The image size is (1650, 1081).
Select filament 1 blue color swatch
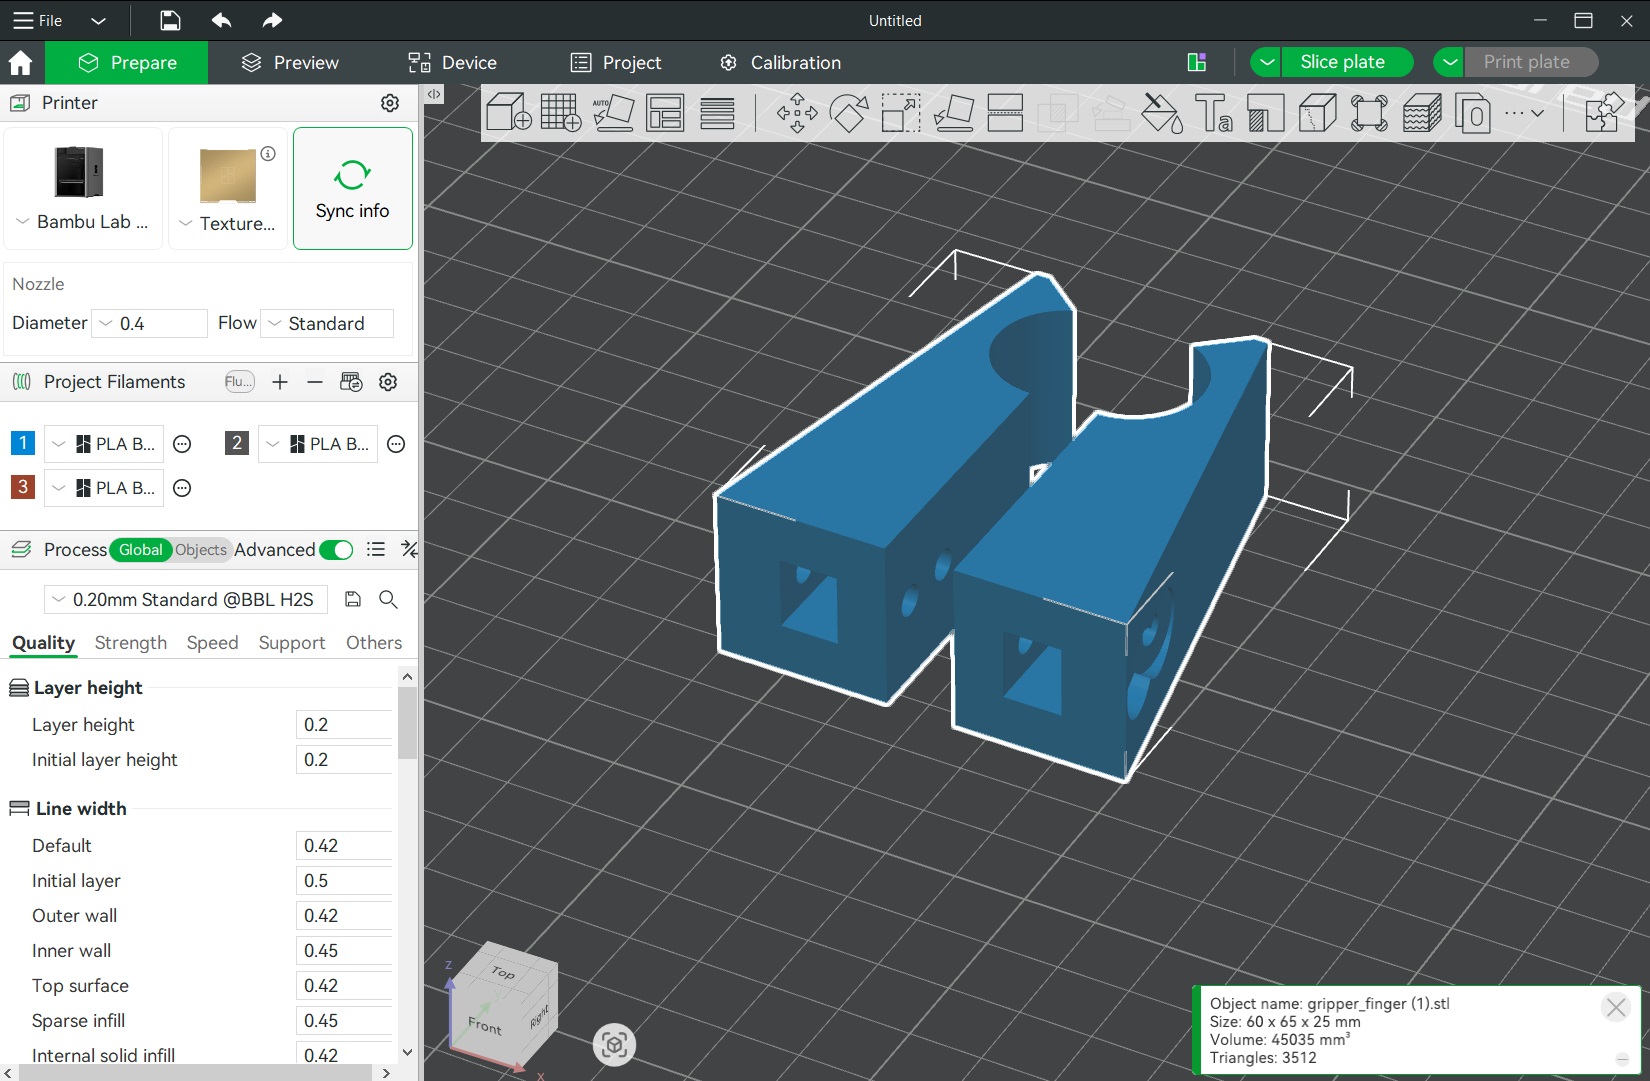click(22, 443)
